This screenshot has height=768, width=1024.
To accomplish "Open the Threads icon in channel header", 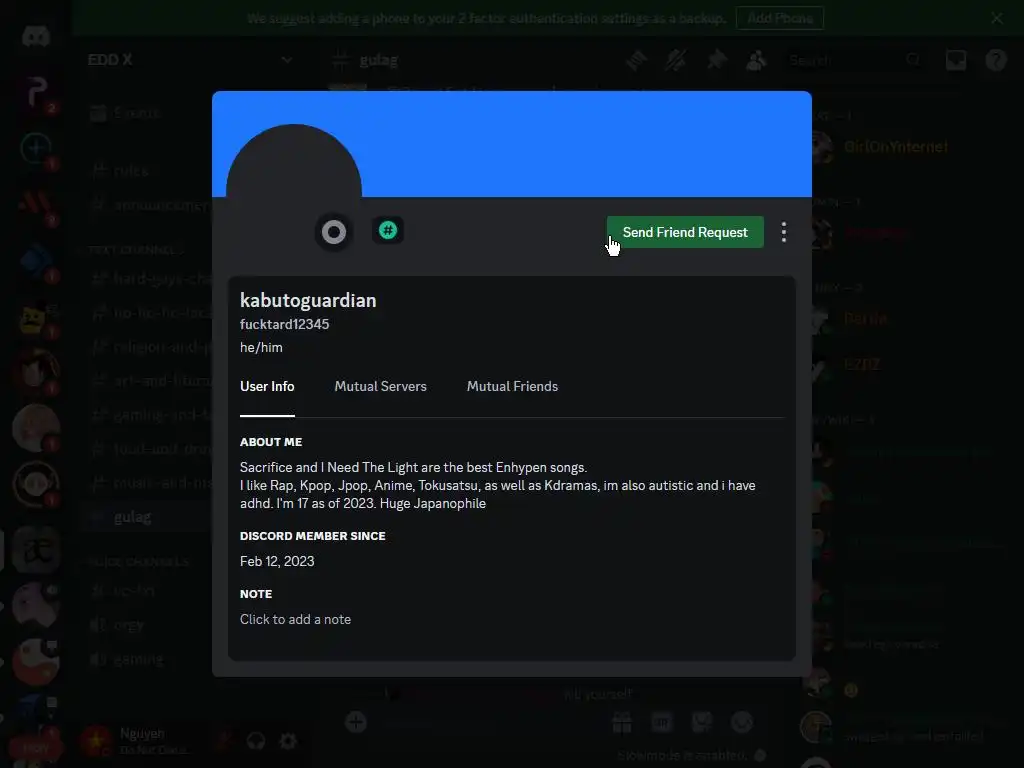I will 636,61.
